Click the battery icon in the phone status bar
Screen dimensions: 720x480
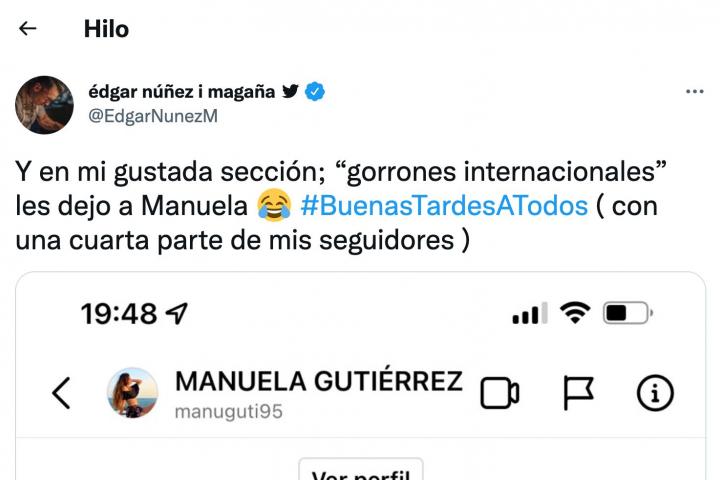click(x=629, y=313)
